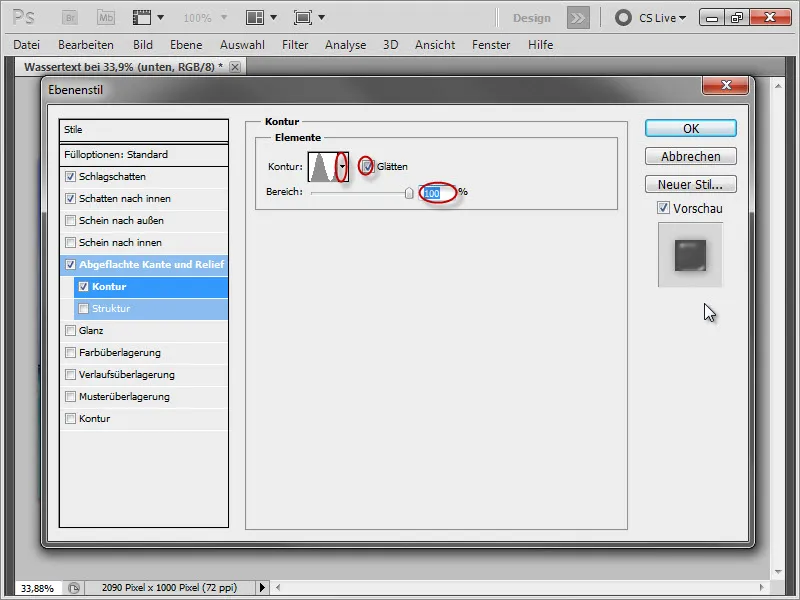Image resolution: width=800 pixels, height=600 pixels.
Task: Expand the view extras dropdown arrow
Action: pyautogui.click(x=161, y=18)
